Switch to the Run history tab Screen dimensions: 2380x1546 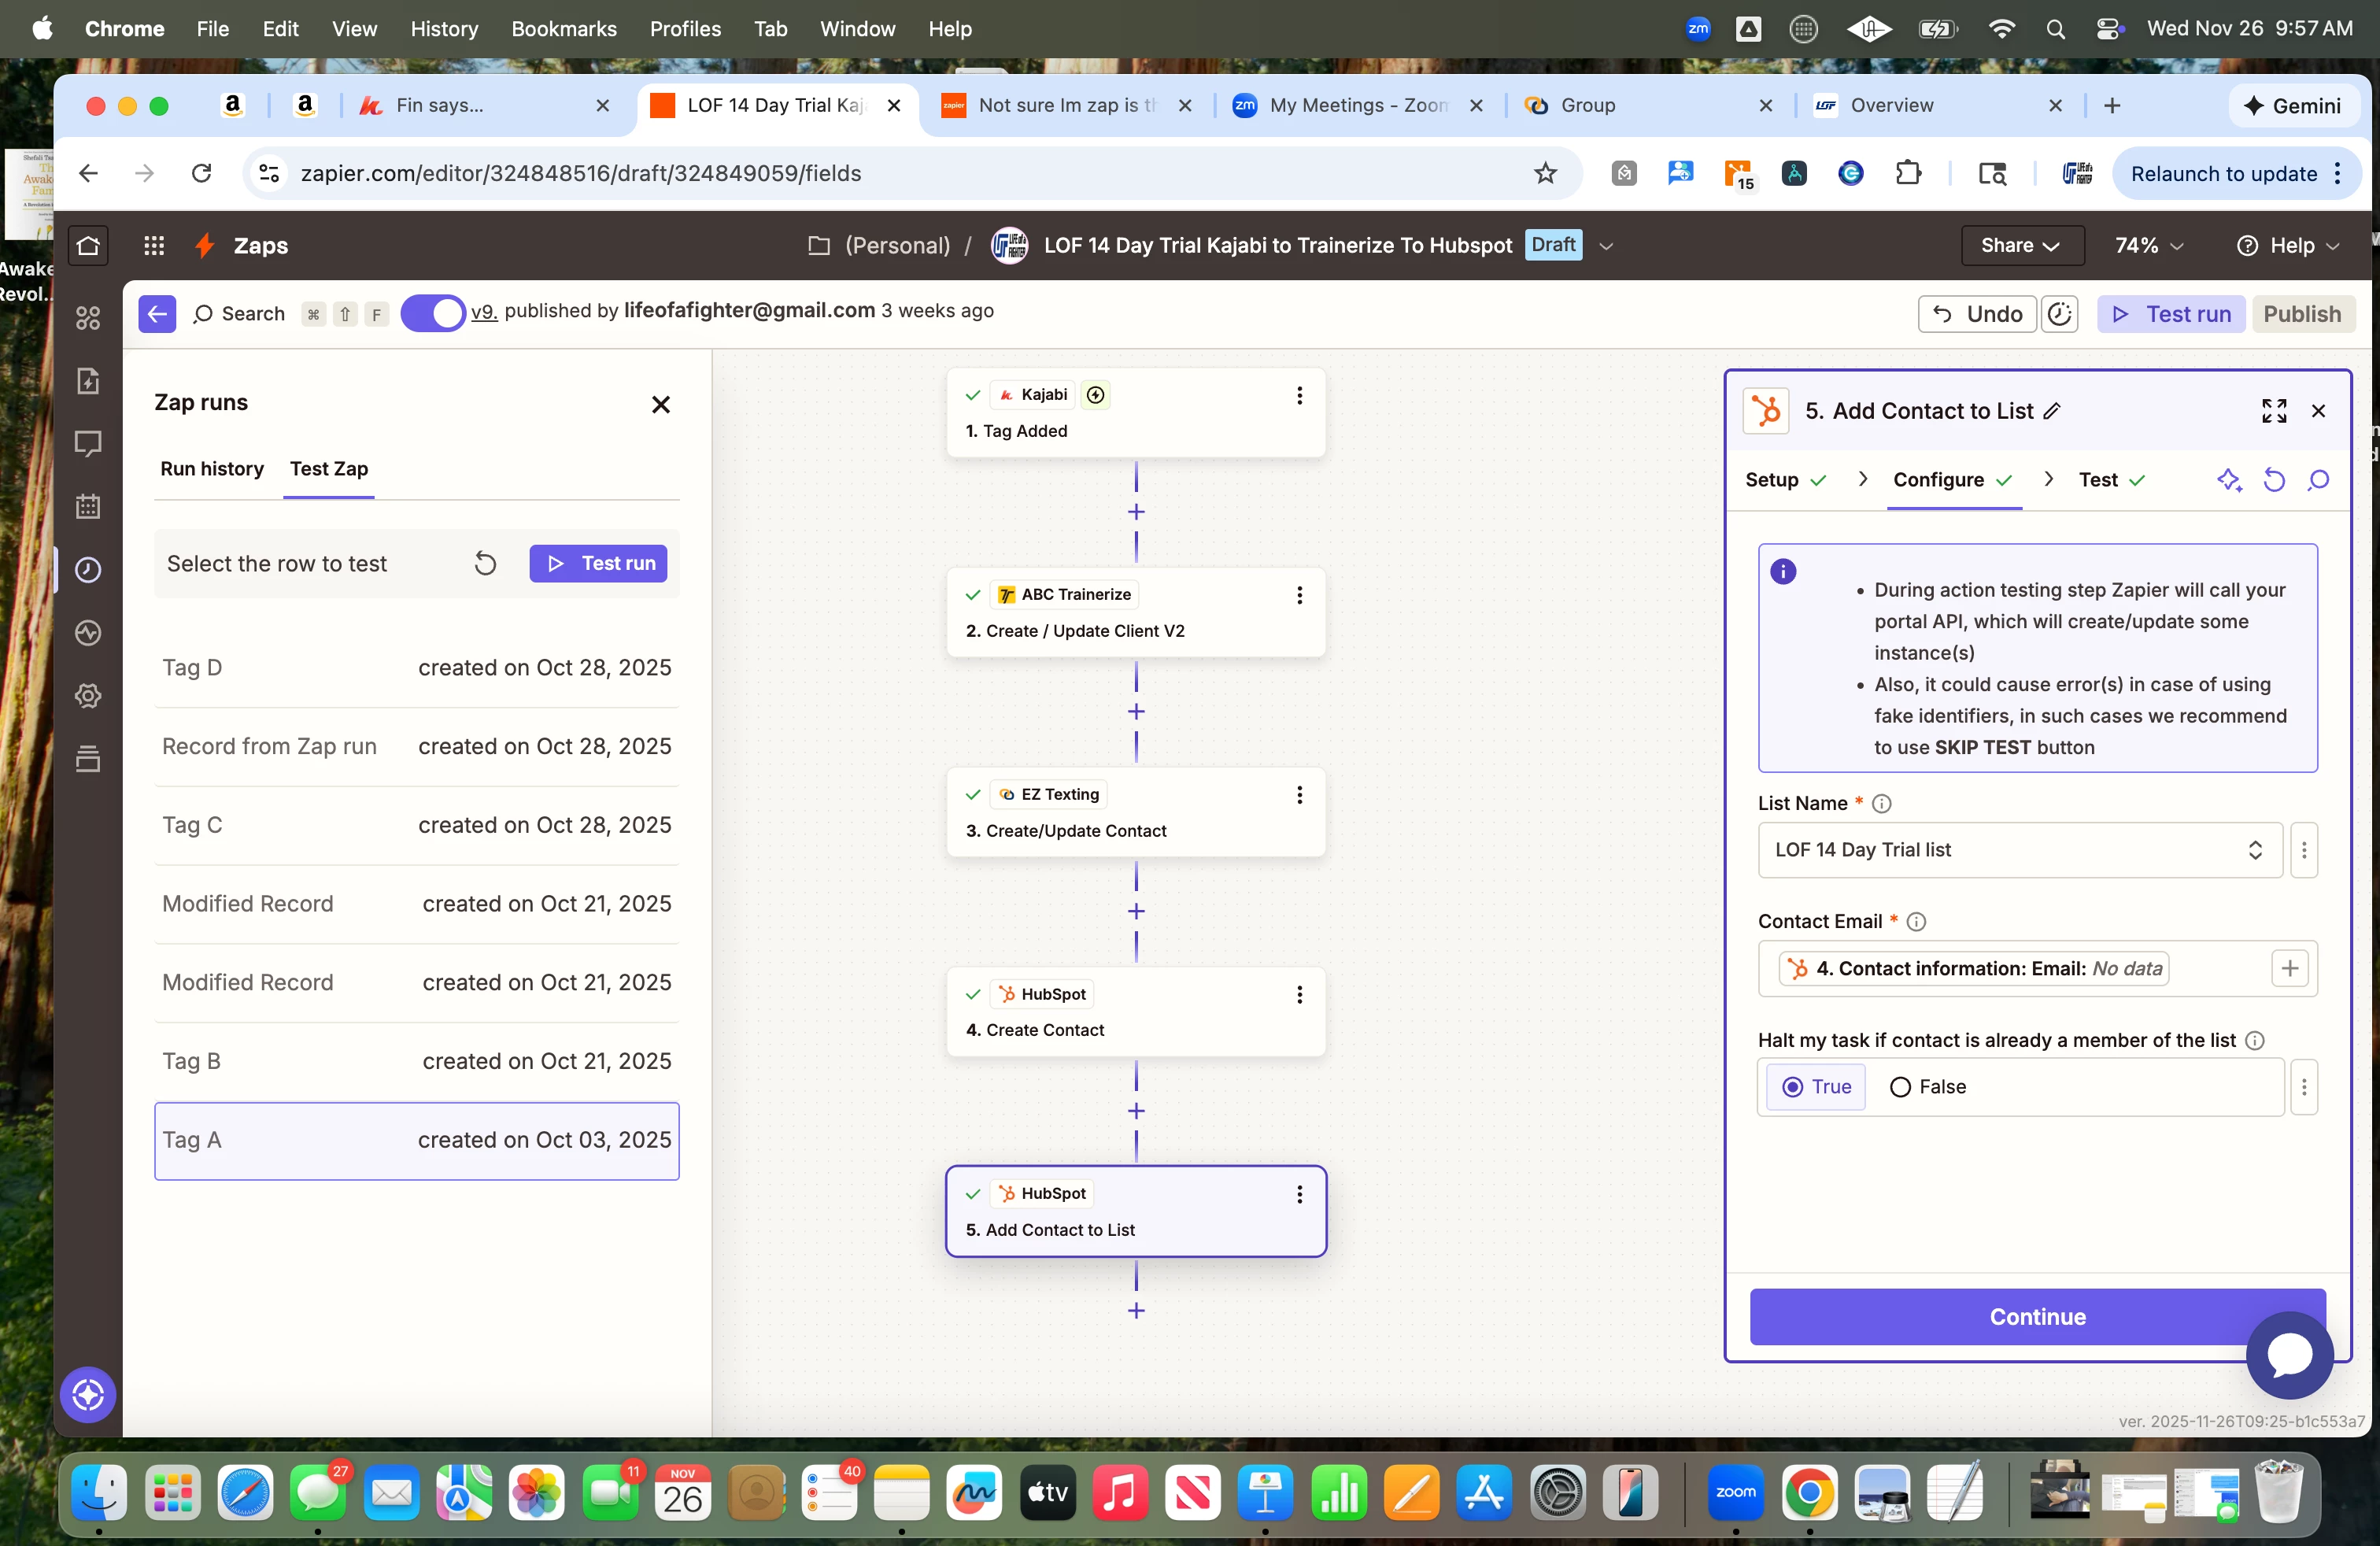click(212, 469)
